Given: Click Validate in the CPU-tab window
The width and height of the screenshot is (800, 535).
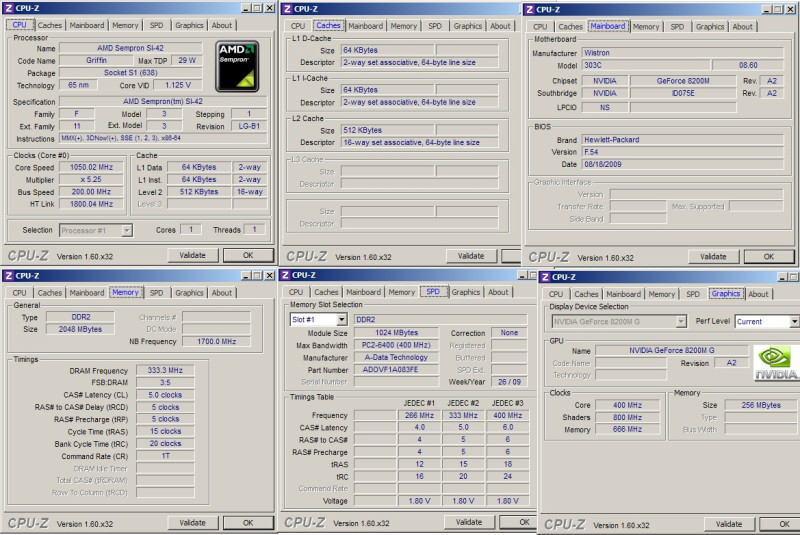Looking at the screenshot, I should [x=193, y=256].
